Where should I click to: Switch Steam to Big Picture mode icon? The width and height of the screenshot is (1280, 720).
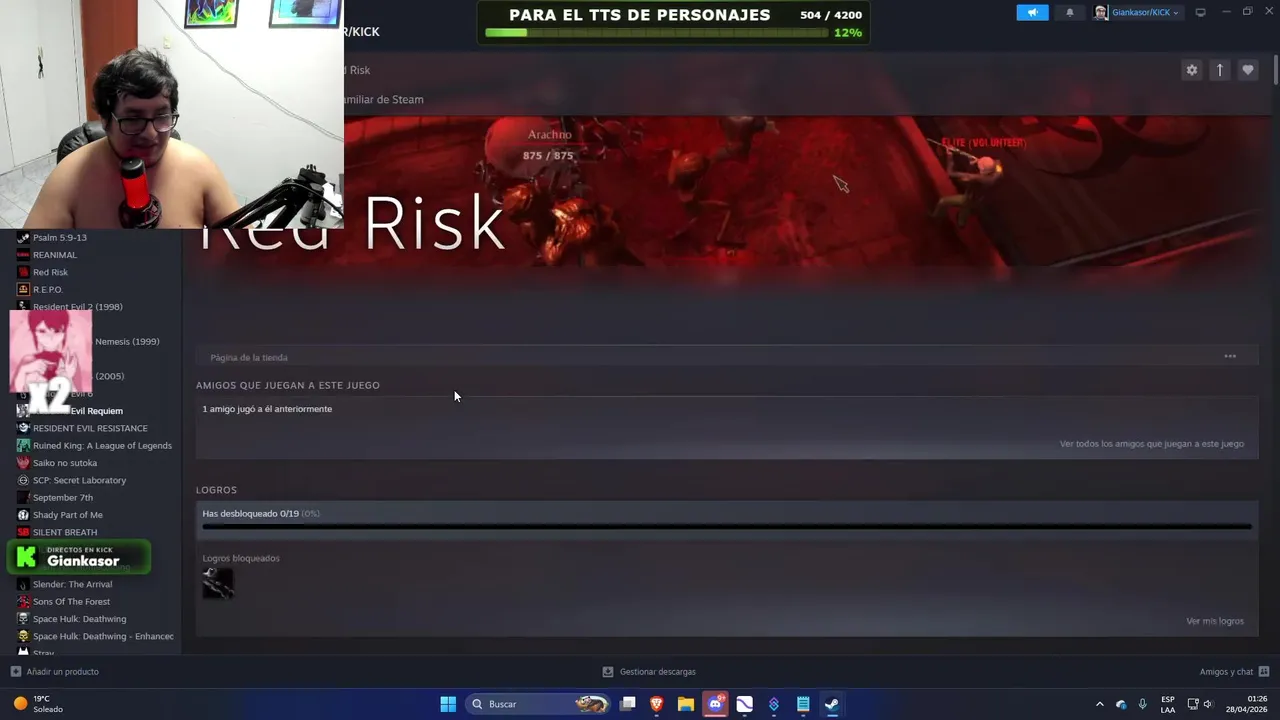pyautogui.click(x=1201, y=12)
